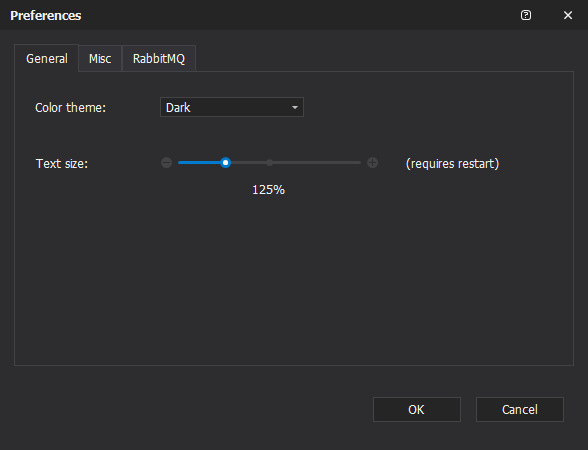Confirm settings with OK button
Image resolution: width=588 pixels, height=450 pixels.
point(417,410)
